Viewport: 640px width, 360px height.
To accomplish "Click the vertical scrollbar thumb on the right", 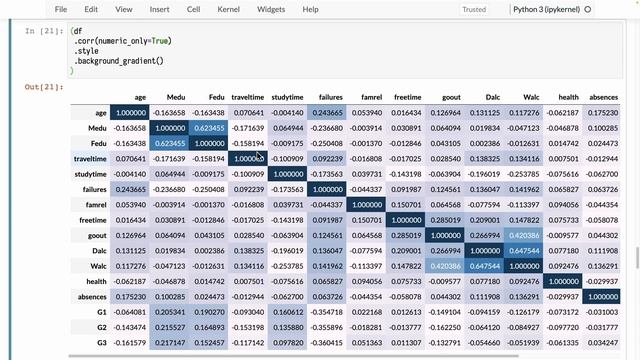I will [x=638, y=258].
